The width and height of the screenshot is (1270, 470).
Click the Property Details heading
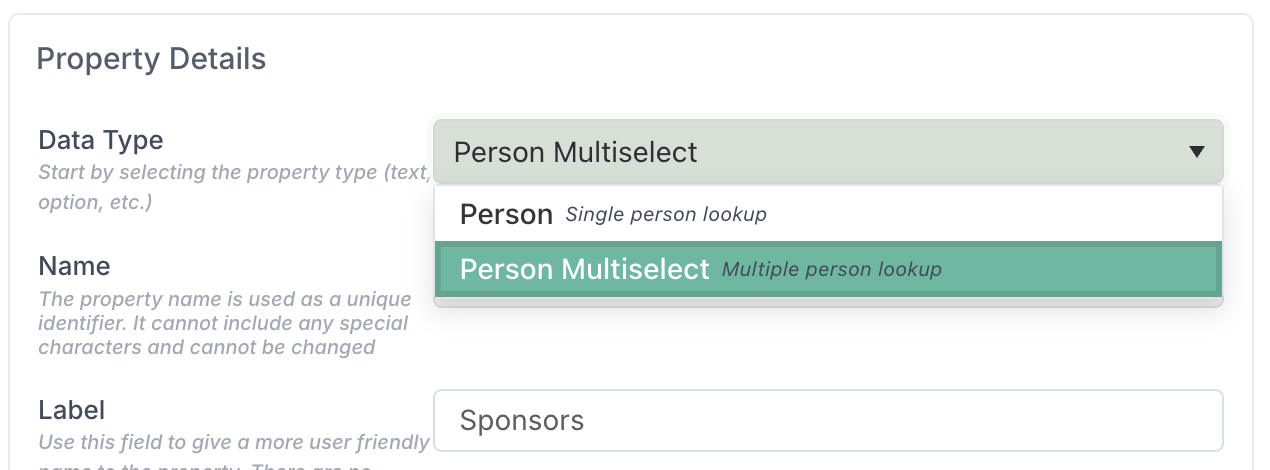[x=151, y=59]
